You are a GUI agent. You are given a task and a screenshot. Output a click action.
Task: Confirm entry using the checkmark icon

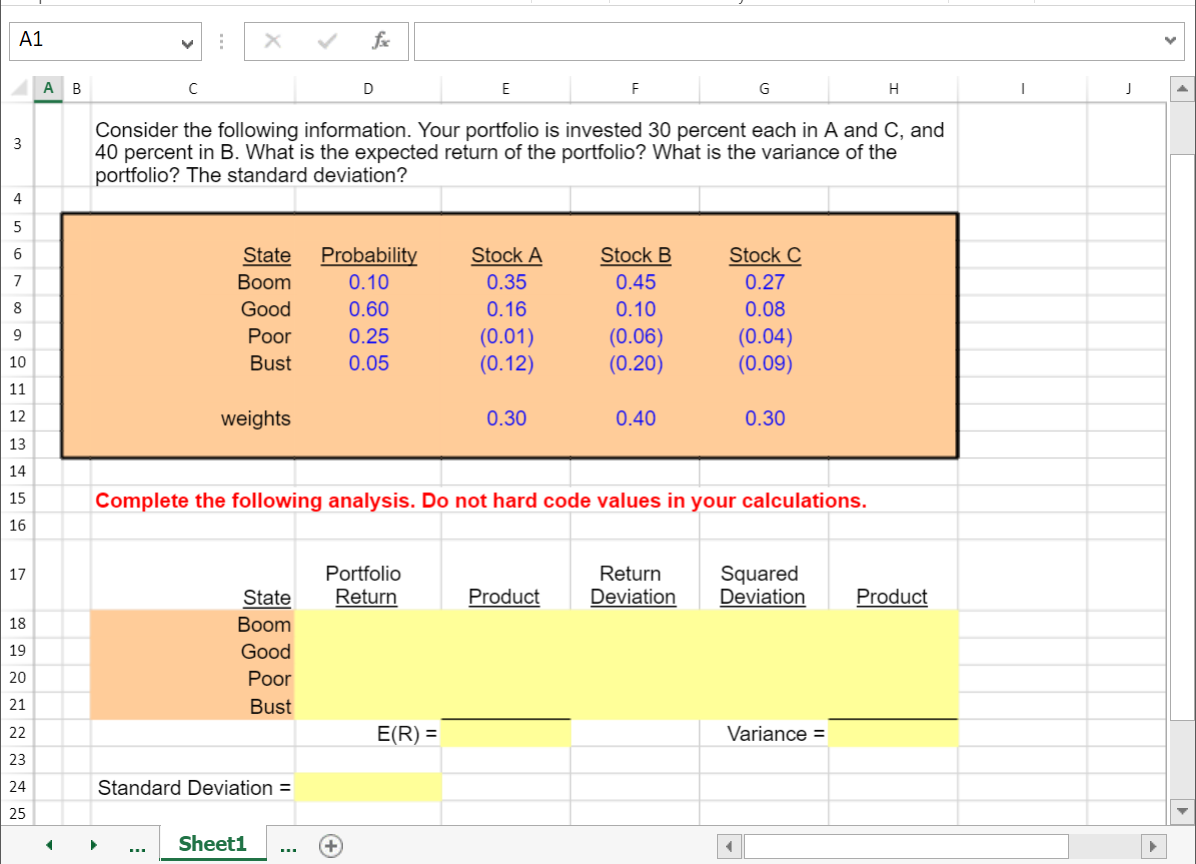[x=327, y=41]
